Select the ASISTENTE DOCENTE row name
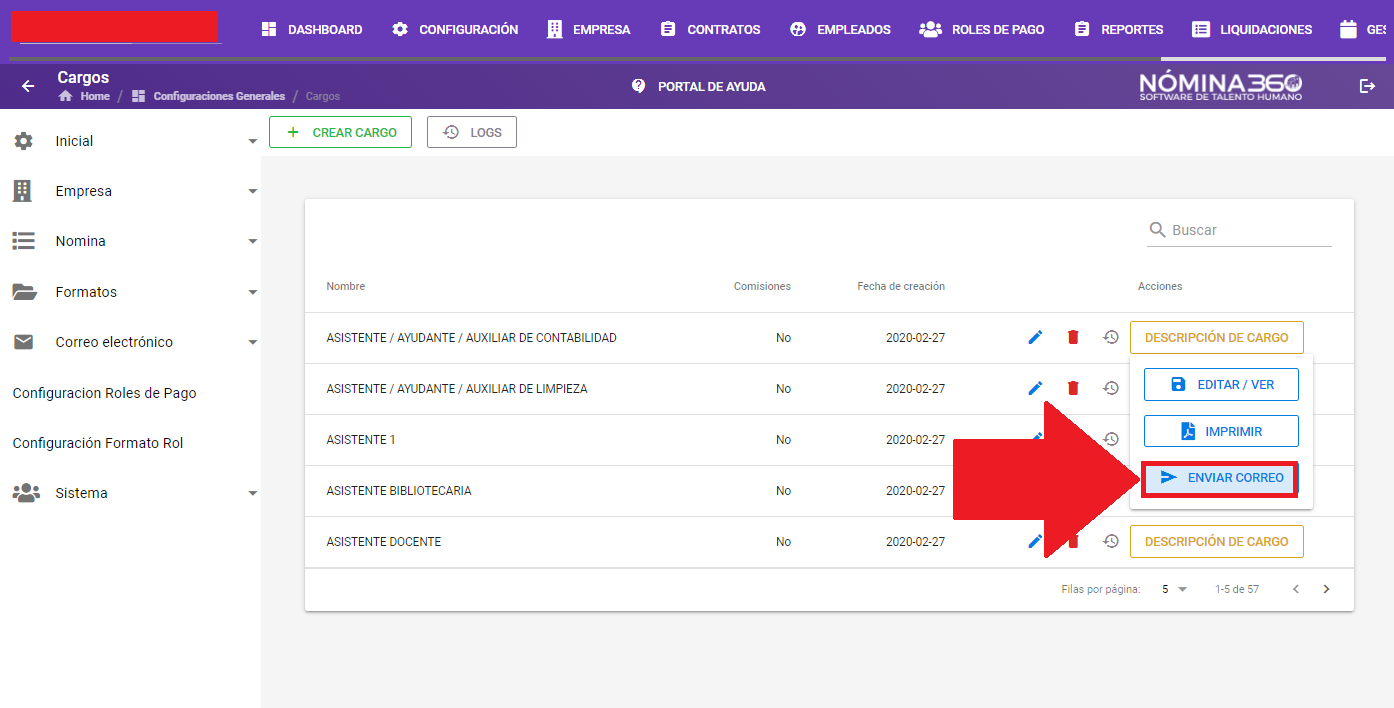Viewport: 1394px width, 708px height. [x=384, y=542]
